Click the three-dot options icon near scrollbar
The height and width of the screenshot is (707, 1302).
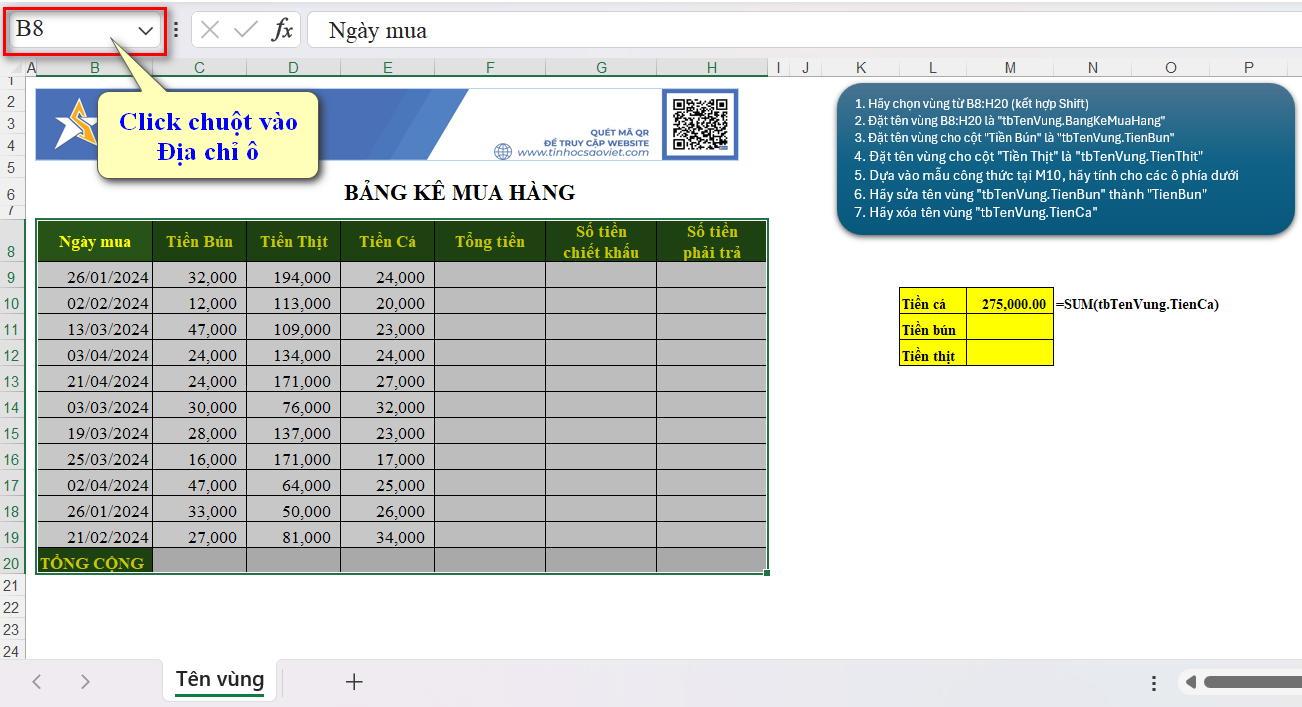pos(1154,683)
